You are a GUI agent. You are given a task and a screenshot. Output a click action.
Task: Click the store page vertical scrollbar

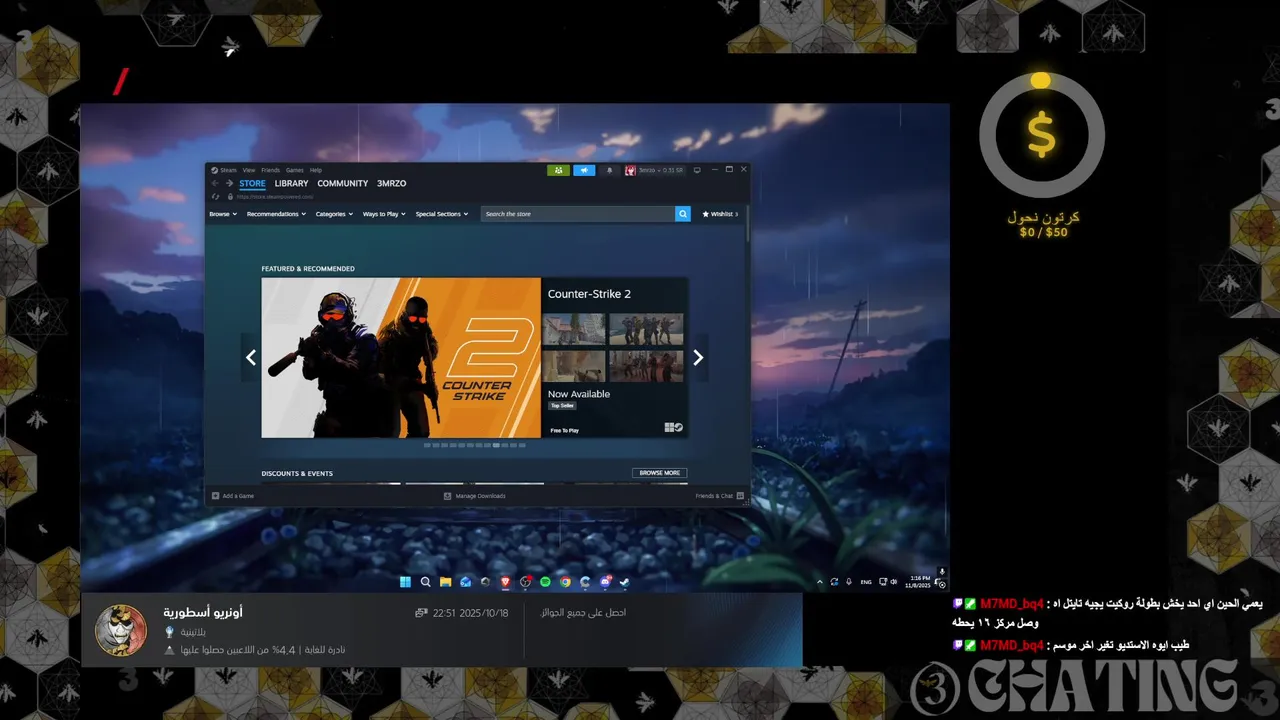(747, 225)
